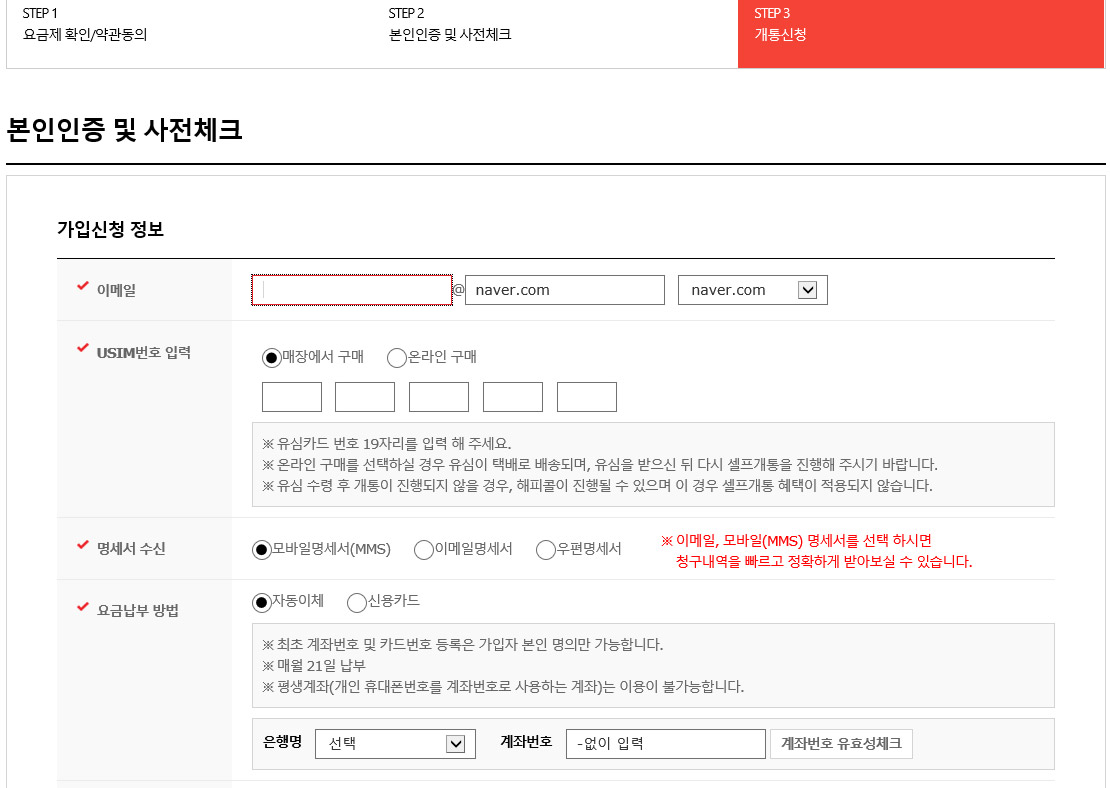The width and height of the screenshot is (1110, 788).
Task: Click the email domain field showing naver.com
Action: coord(565,290)
